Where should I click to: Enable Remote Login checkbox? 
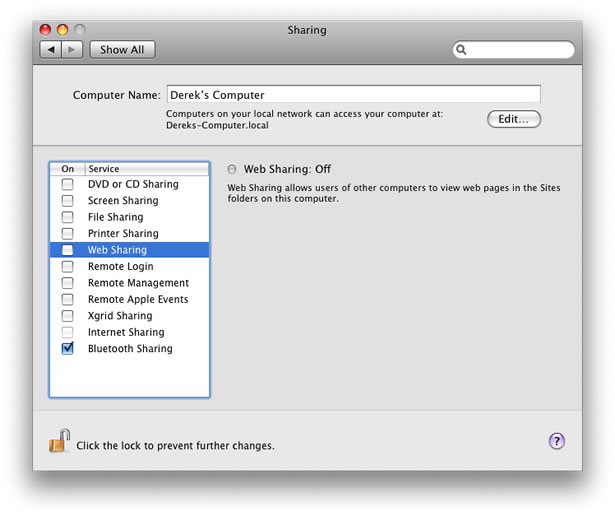point(67,266)
